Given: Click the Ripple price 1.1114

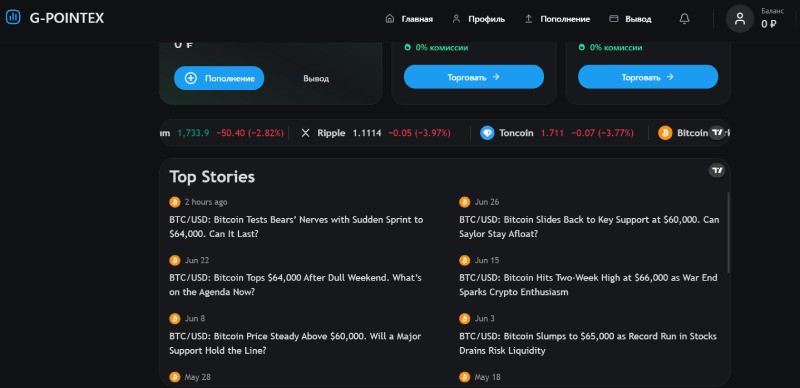Looking at the screenshot, I should (x=367, y=133).
